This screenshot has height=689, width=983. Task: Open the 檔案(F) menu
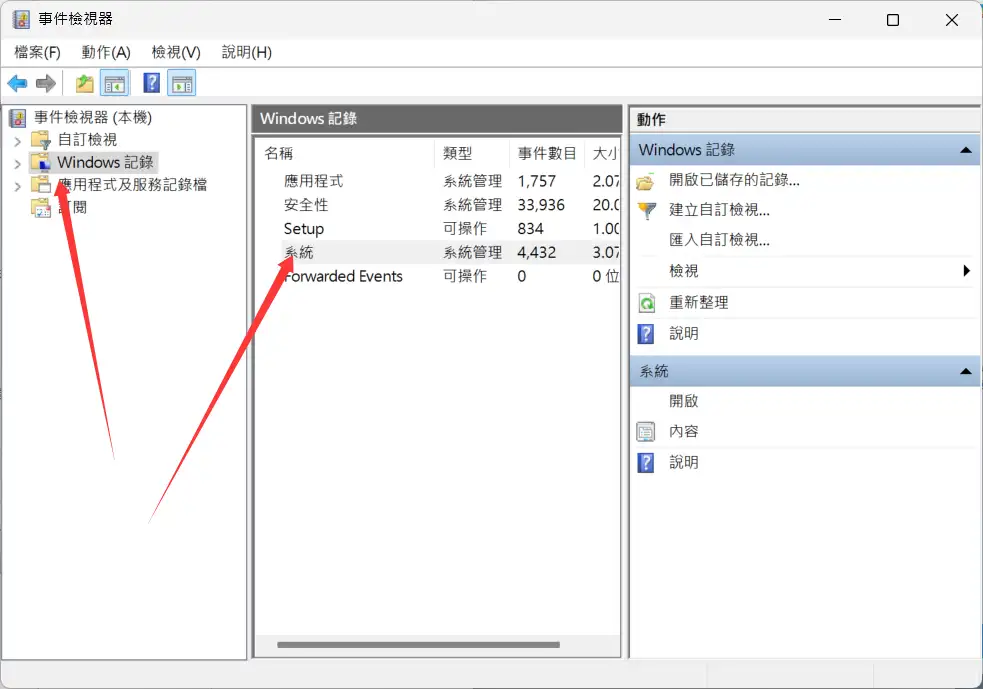coord(38,53)
